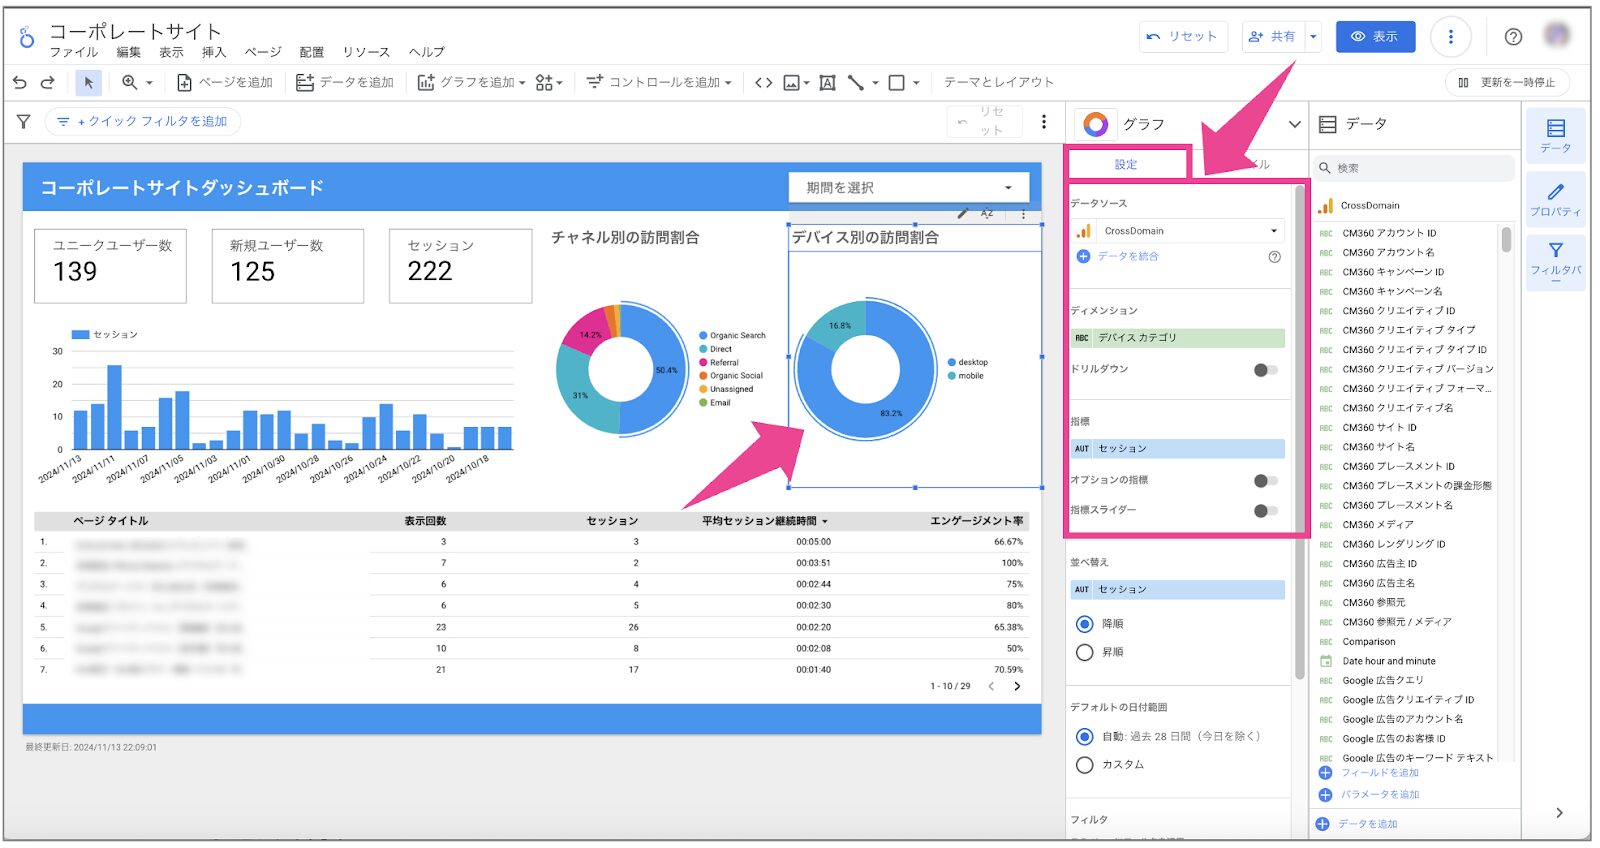Open the Properties pencil side panel

[1555, 199]
